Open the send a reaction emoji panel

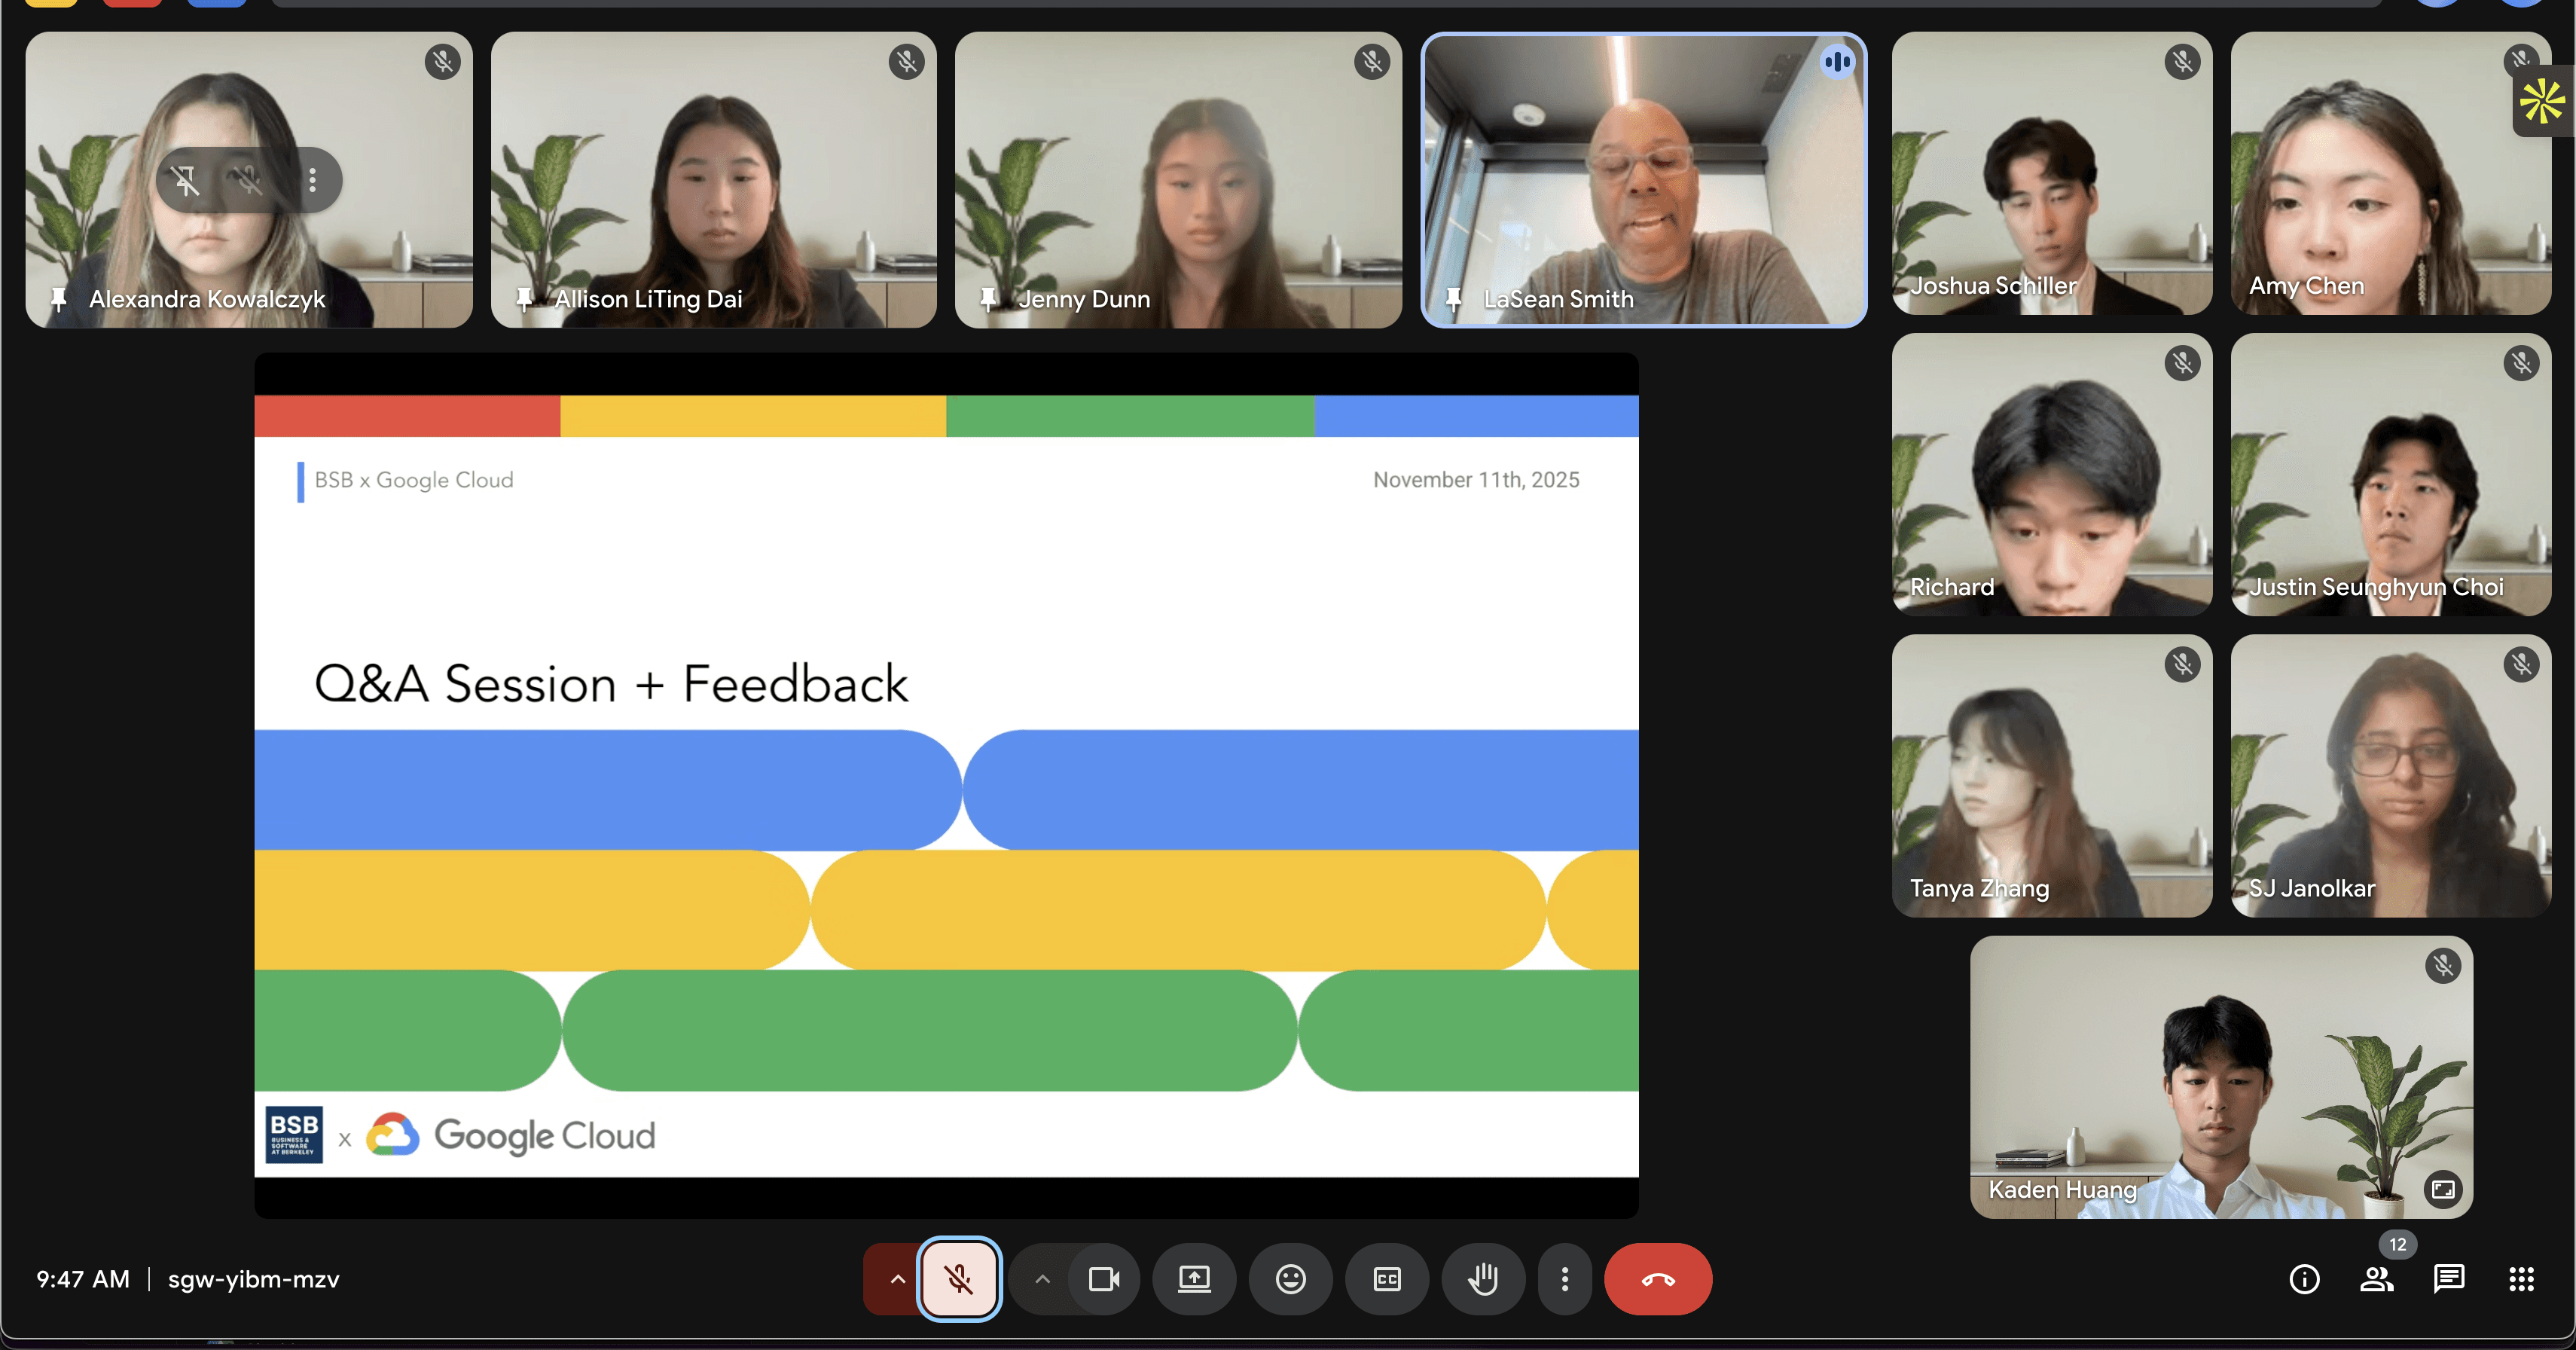tap(1290, 1279)
